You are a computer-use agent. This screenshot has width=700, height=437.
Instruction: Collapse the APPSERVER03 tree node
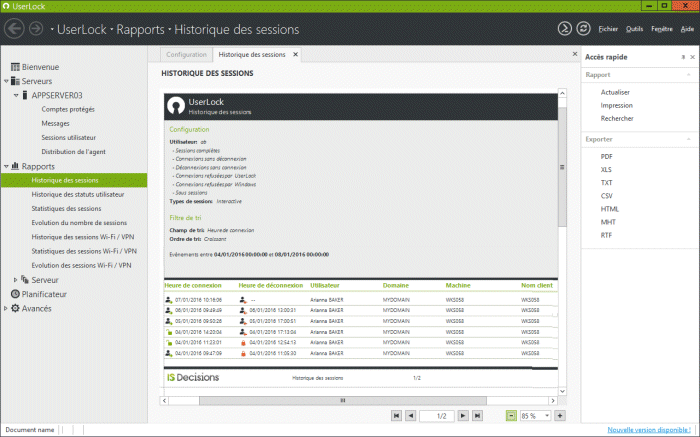coord(16,96)
